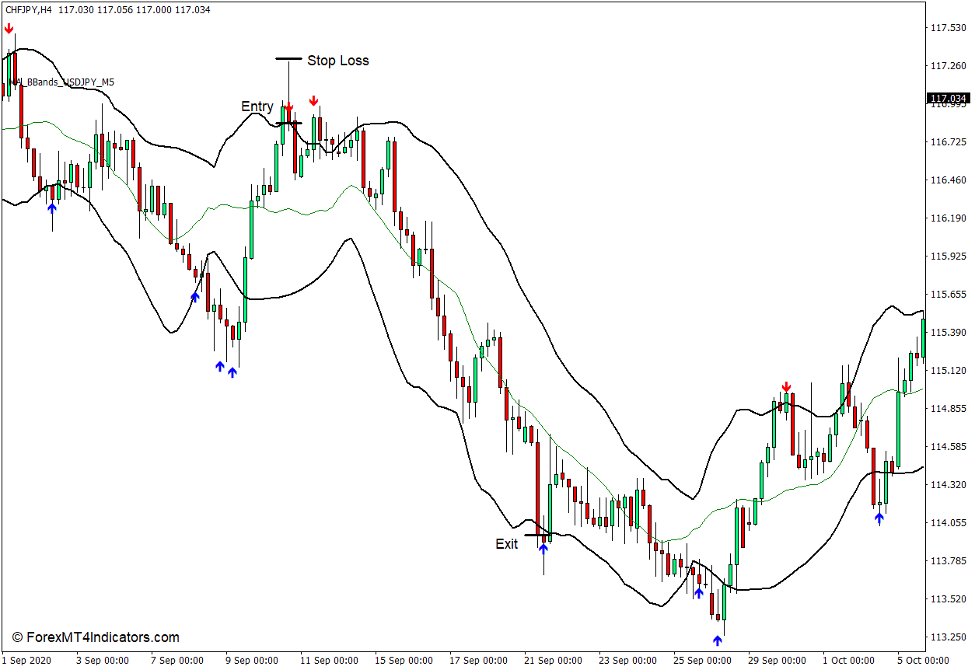
Task: Click the blue up arrow near 25 Sep low
Action: [x=698, y=592]
